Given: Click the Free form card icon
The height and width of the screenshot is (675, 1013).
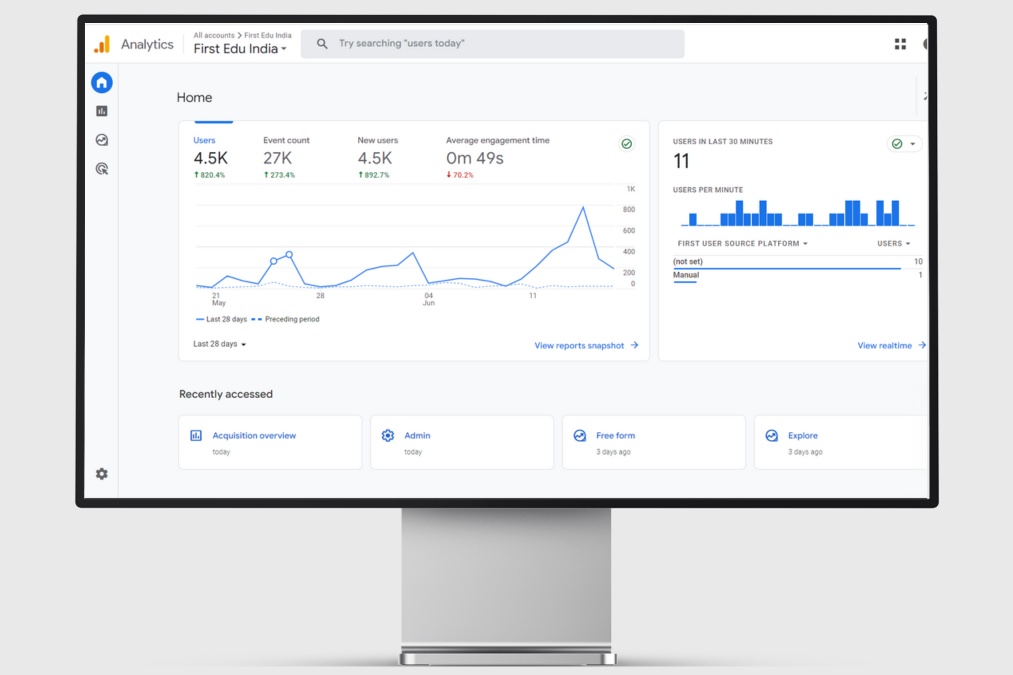Looking at the screenshot, I should 580,435.
